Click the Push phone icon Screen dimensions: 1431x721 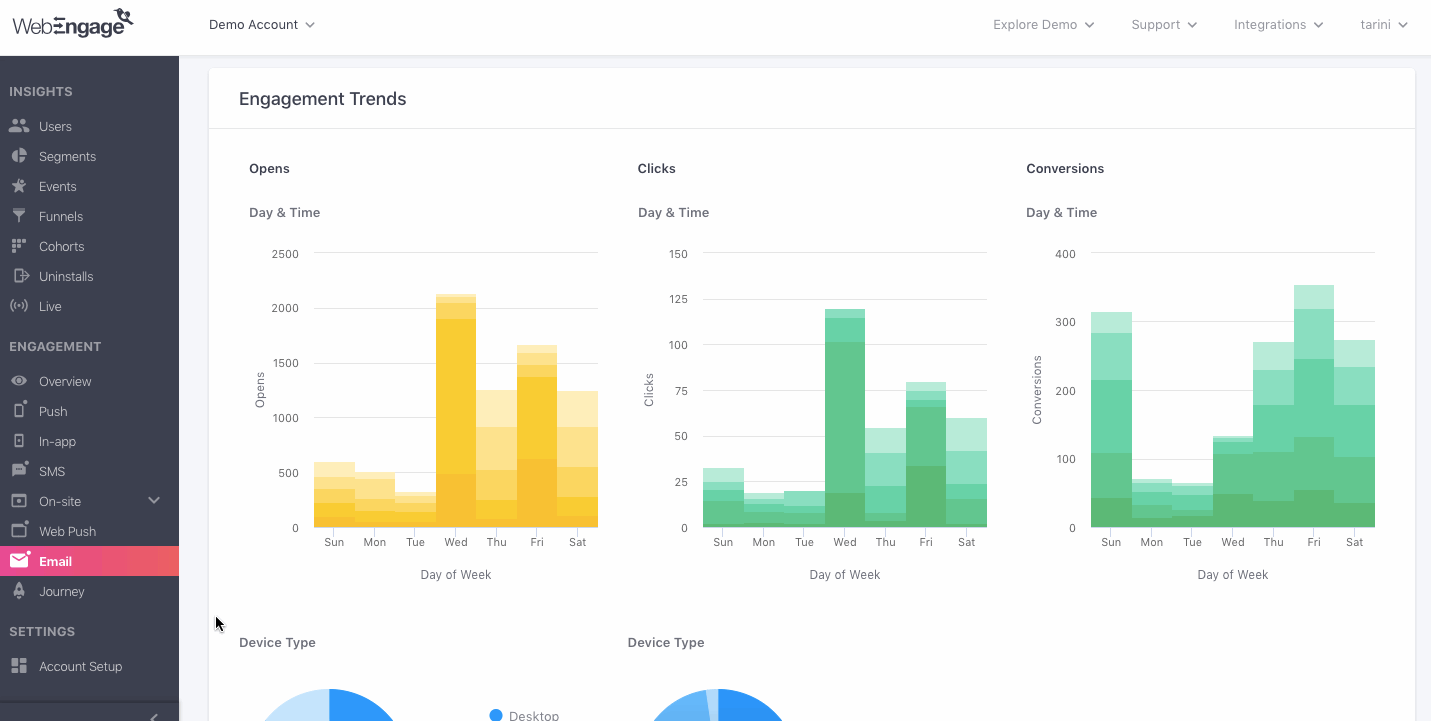[x=19, y=411]
